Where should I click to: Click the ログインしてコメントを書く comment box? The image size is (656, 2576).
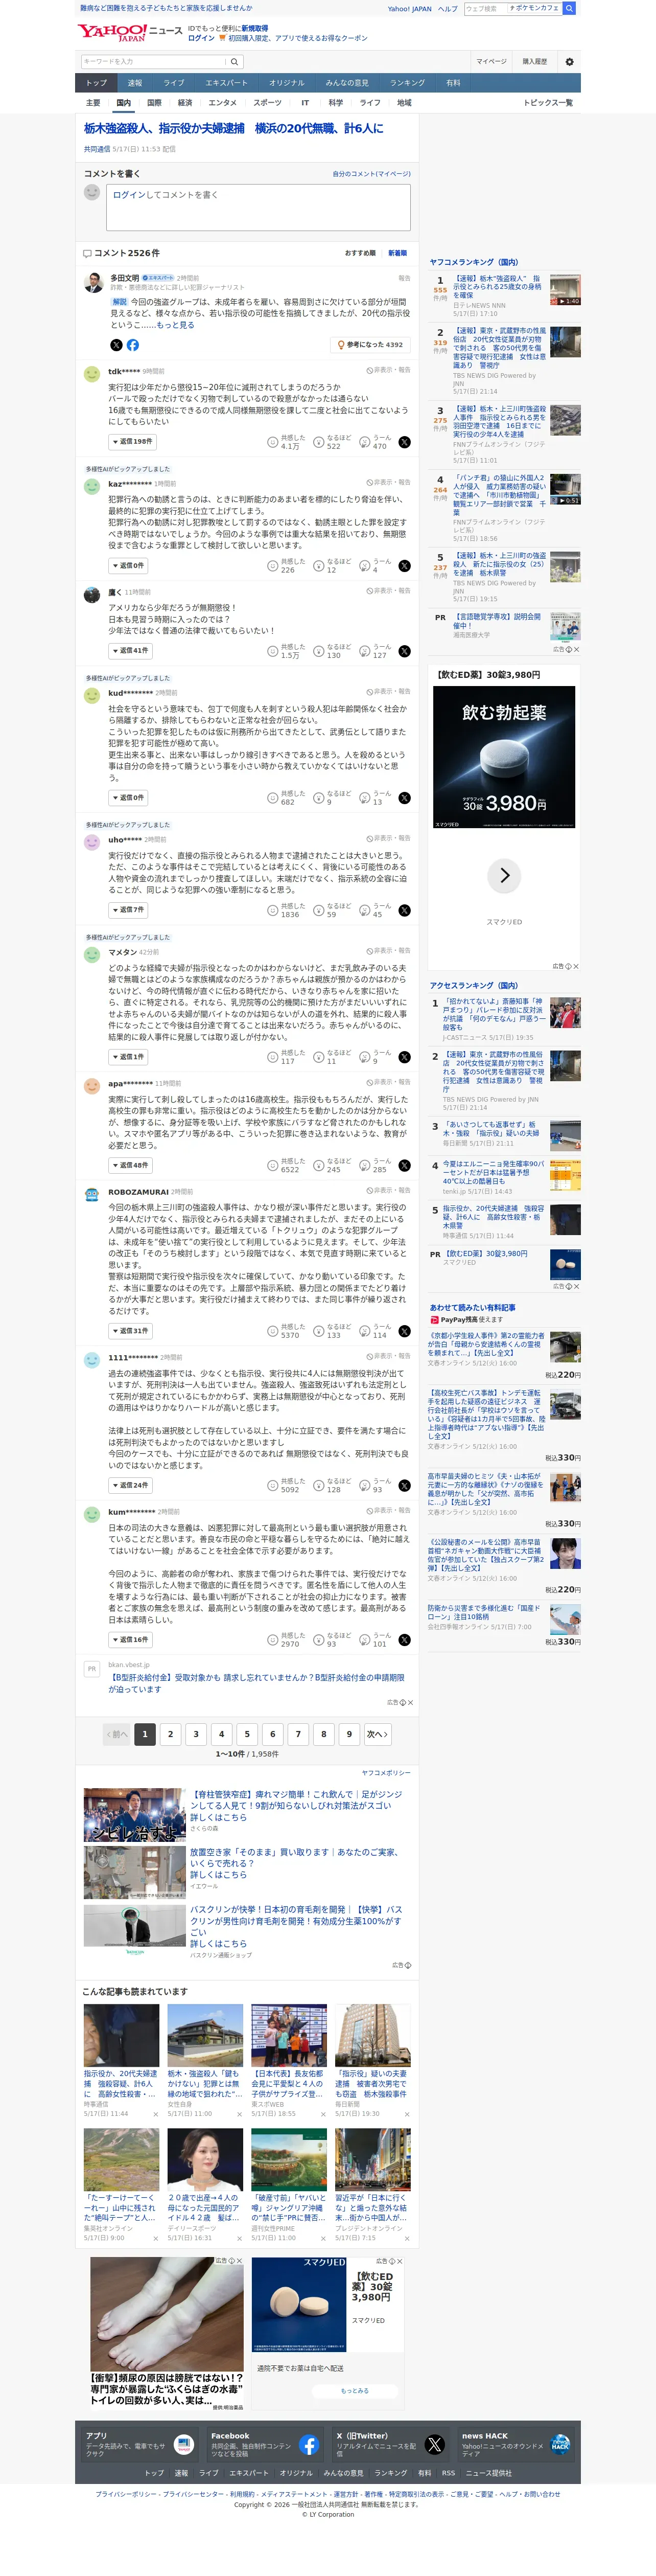coord(258,207)
